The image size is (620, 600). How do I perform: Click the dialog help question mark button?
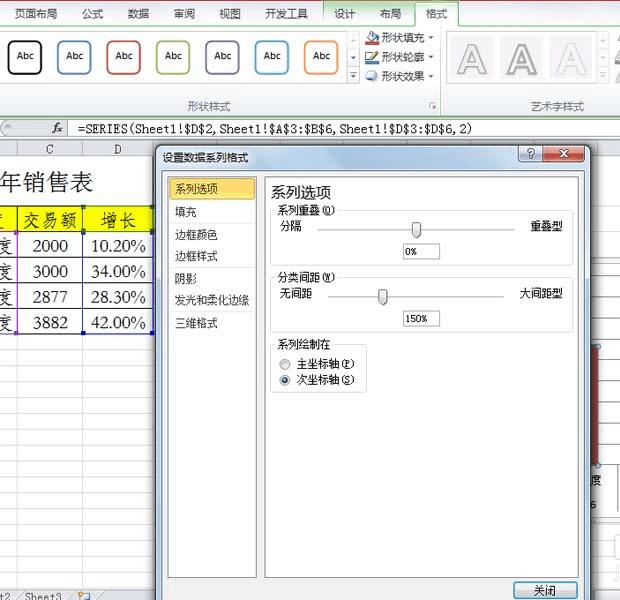pyautogui.click(x=531, y=153)
